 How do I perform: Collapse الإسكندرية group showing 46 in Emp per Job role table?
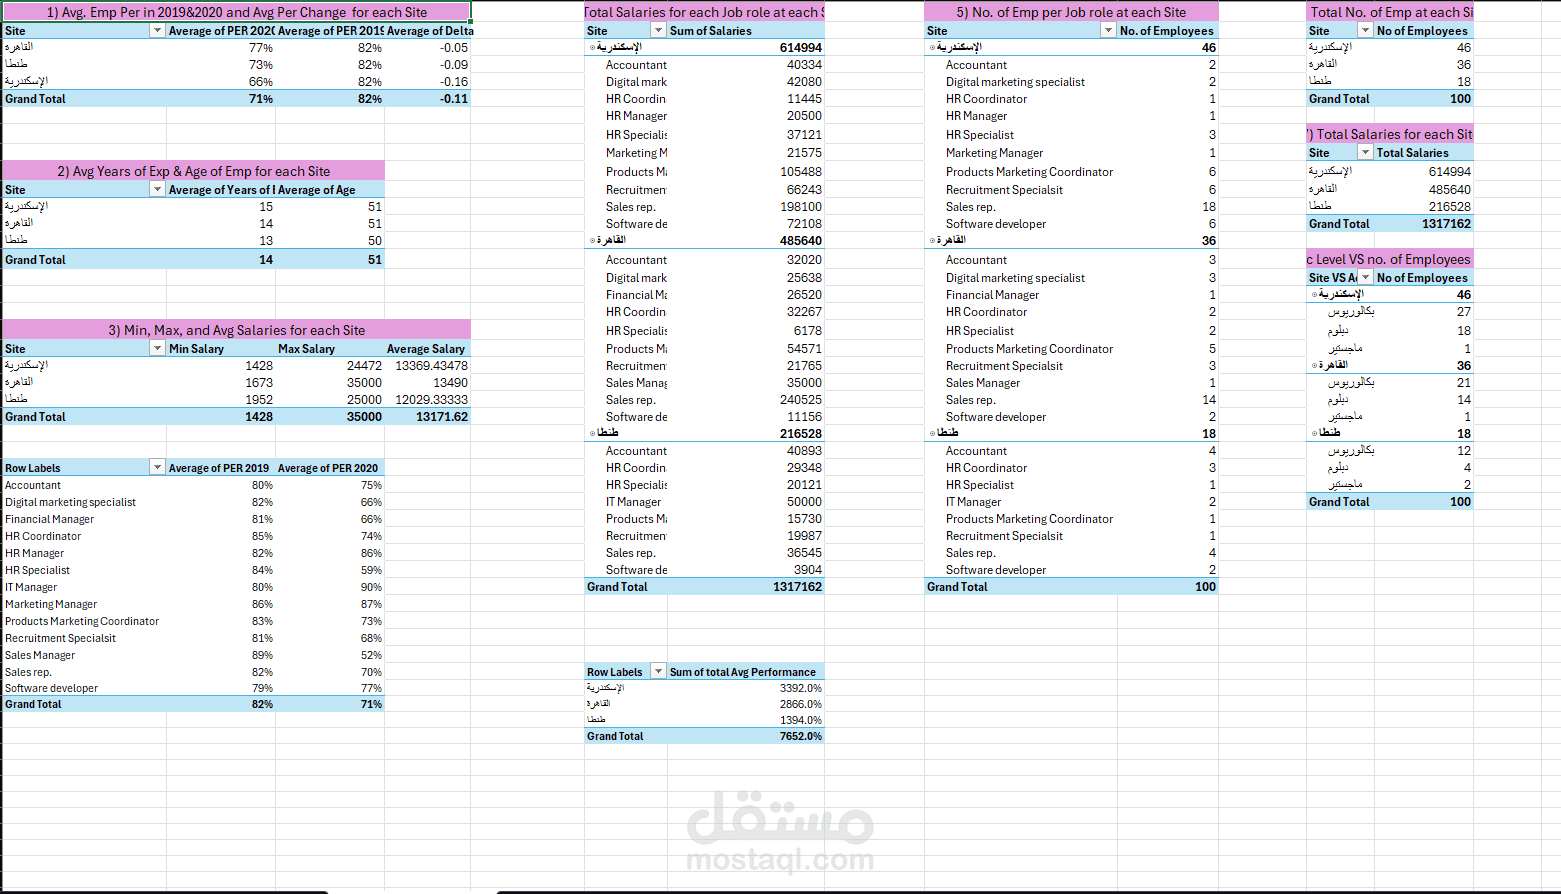click(932, 48)
